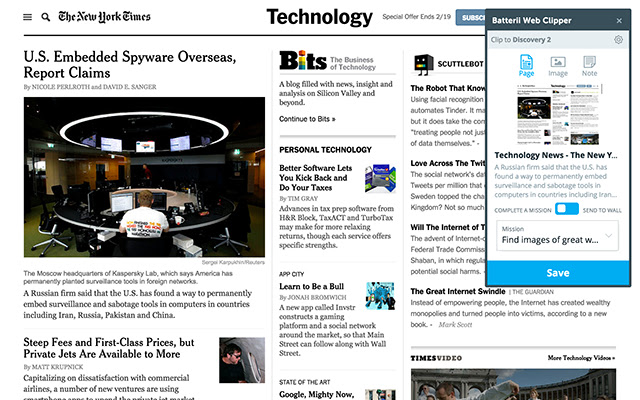Follow 'Continue to Bits »' link
Screen dimensions: 640x400
307,119
